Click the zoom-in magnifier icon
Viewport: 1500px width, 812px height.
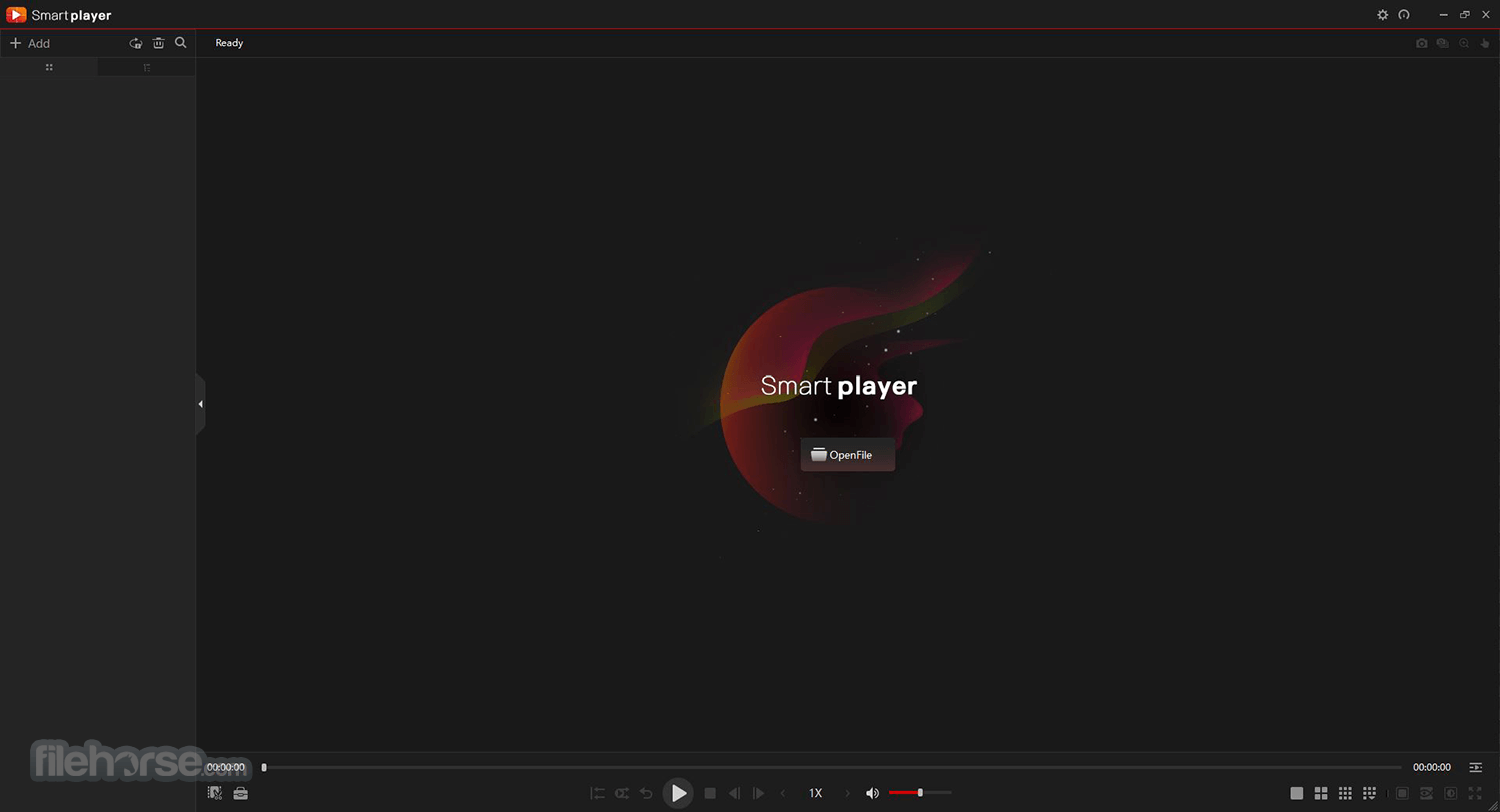[1464, 43]
